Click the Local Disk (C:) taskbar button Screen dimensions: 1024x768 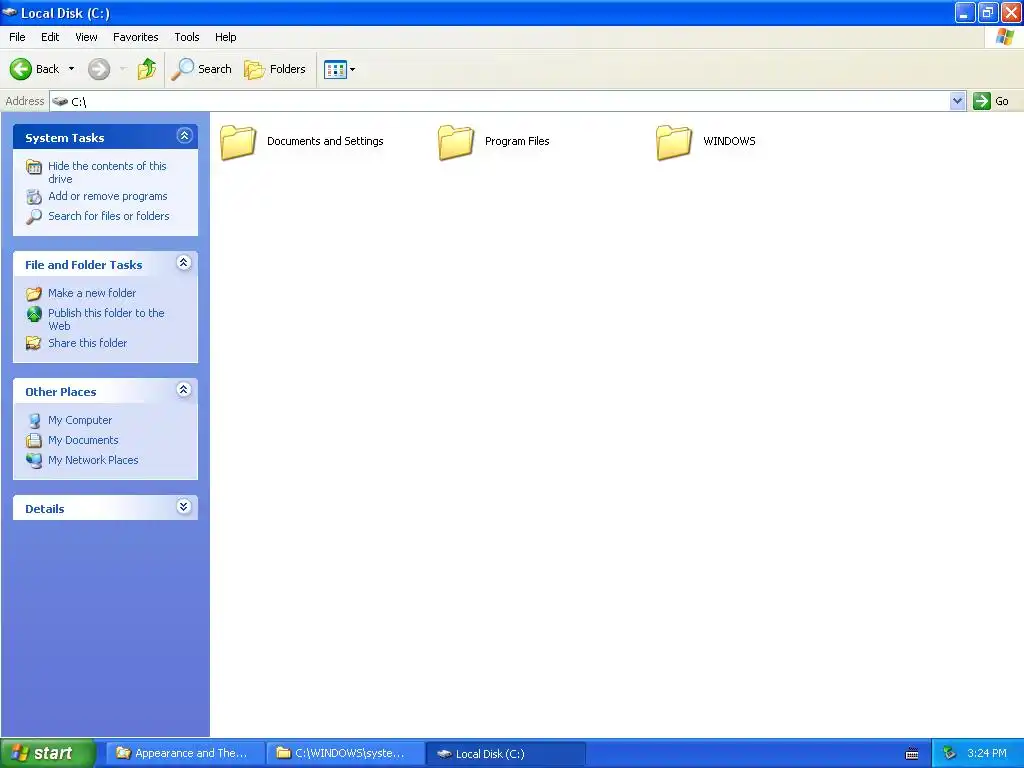tap(504, 754)
